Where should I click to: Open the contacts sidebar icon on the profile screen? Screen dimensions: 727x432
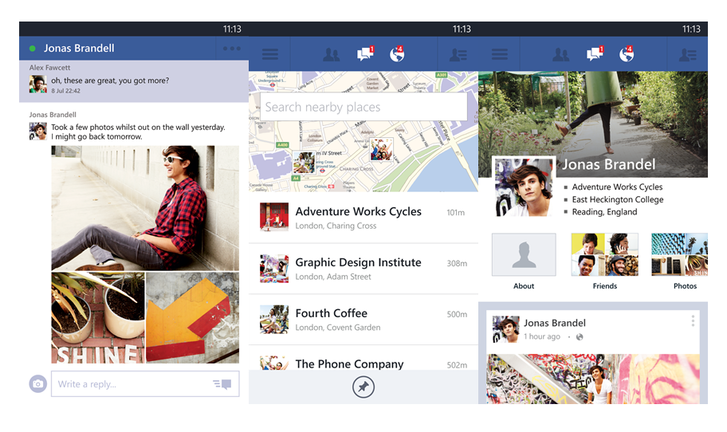[688, 55]
